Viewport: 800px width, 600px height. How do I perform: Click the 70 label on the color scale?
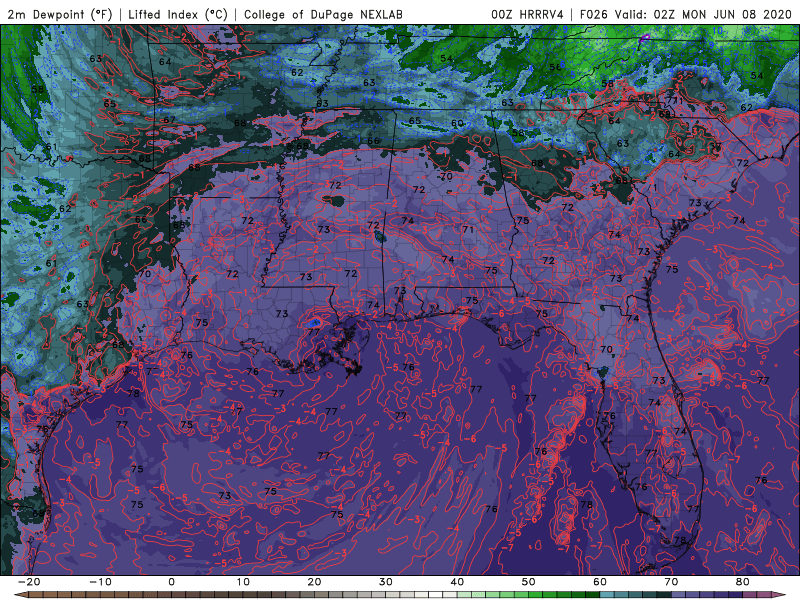click(x=671, y=582)
